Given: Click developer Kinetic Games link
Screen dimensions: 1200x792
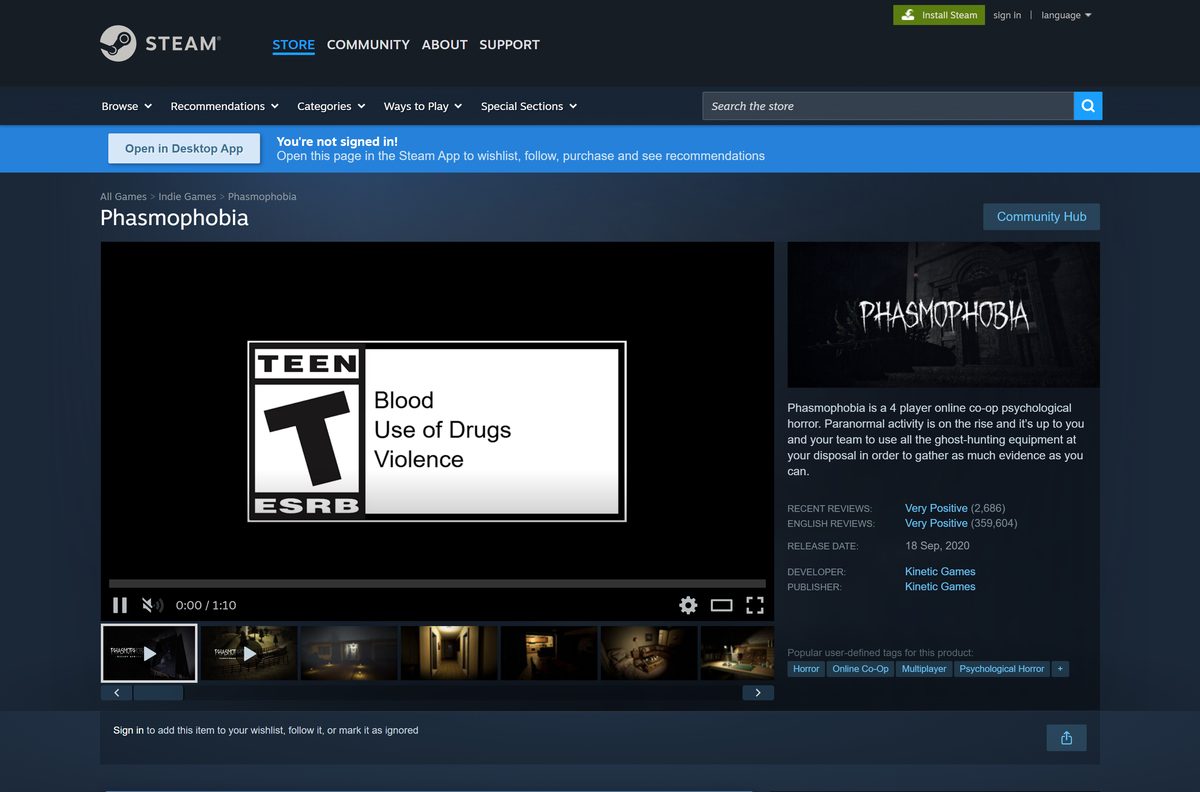Looking at the screenshot, I should (x=940, y=571).
